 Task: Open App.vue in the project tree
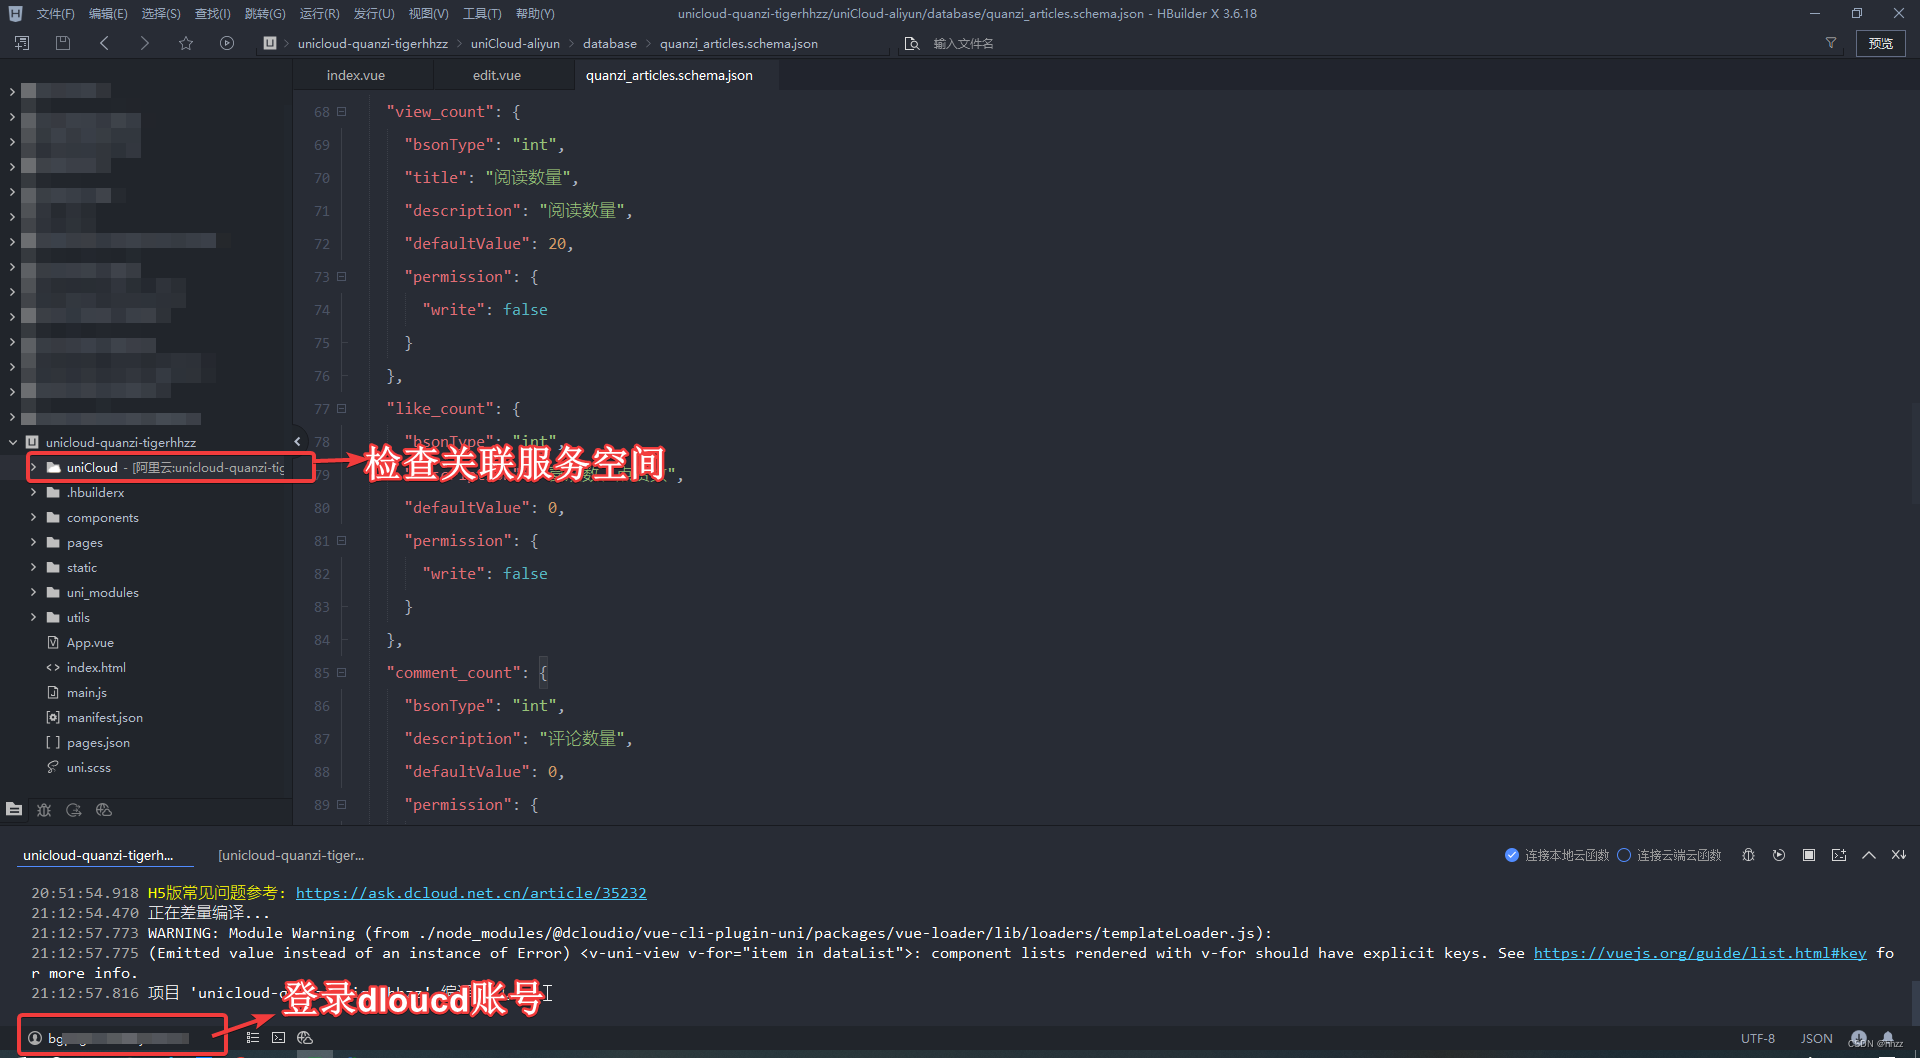click(90, 642)
